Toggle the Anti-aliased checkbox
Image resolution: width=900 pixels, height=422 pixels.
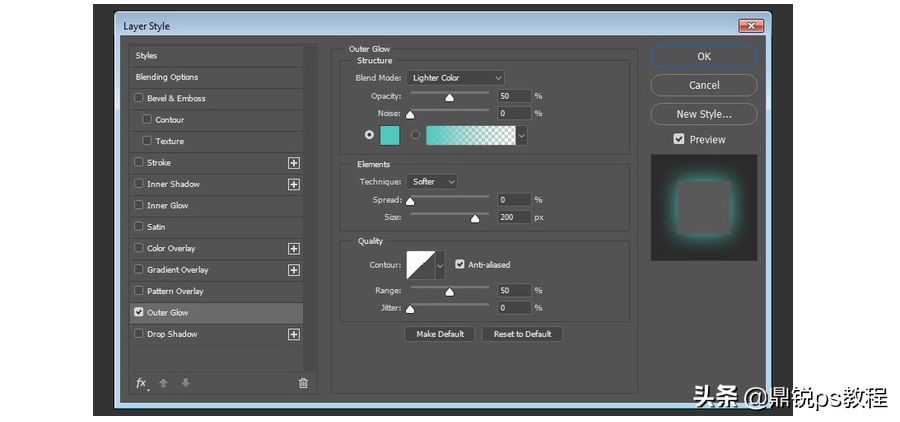[x=459, y=264]
